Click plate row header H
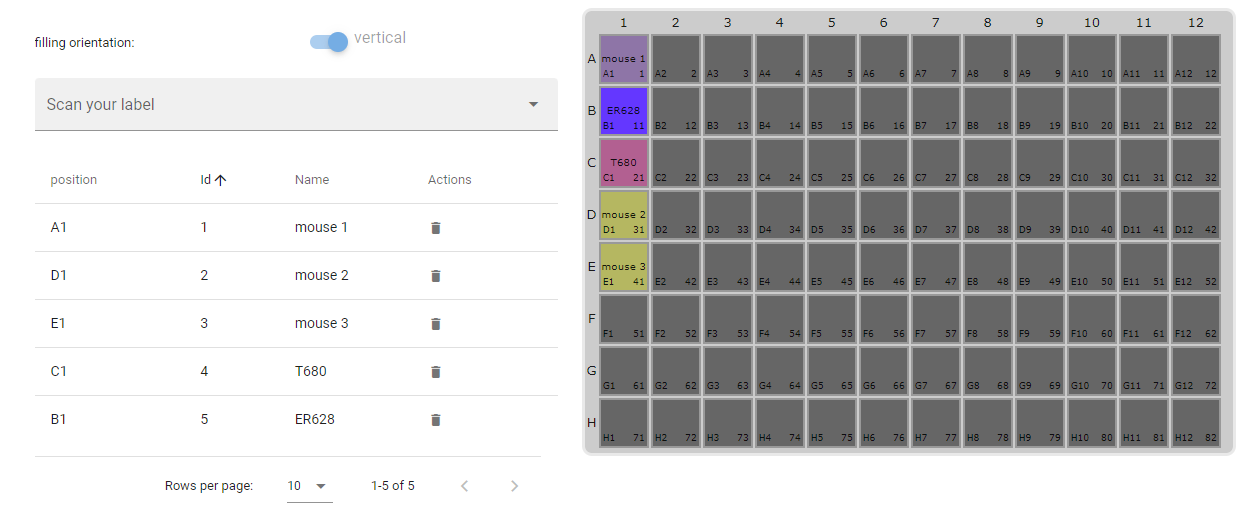This screenshot has width=1251, height=531. (x=591, y=423)
